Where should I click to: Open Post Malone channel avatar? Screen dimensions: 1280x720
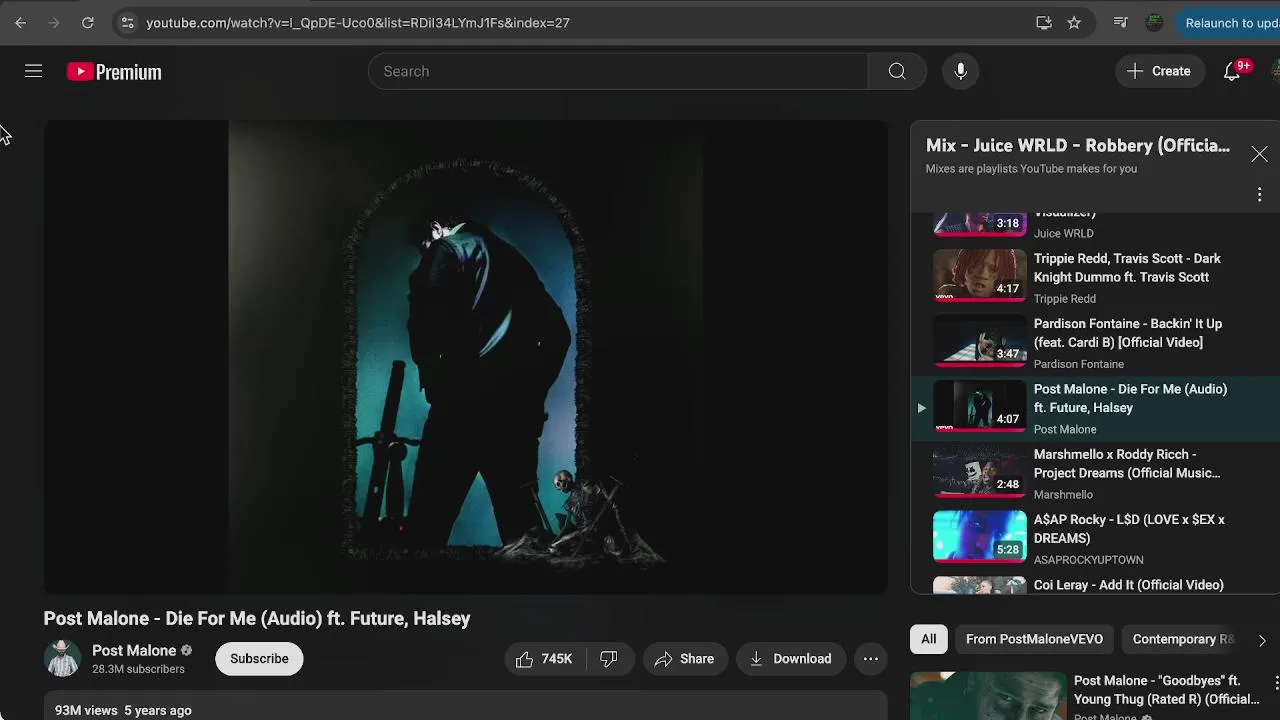[x=62, y=658]
